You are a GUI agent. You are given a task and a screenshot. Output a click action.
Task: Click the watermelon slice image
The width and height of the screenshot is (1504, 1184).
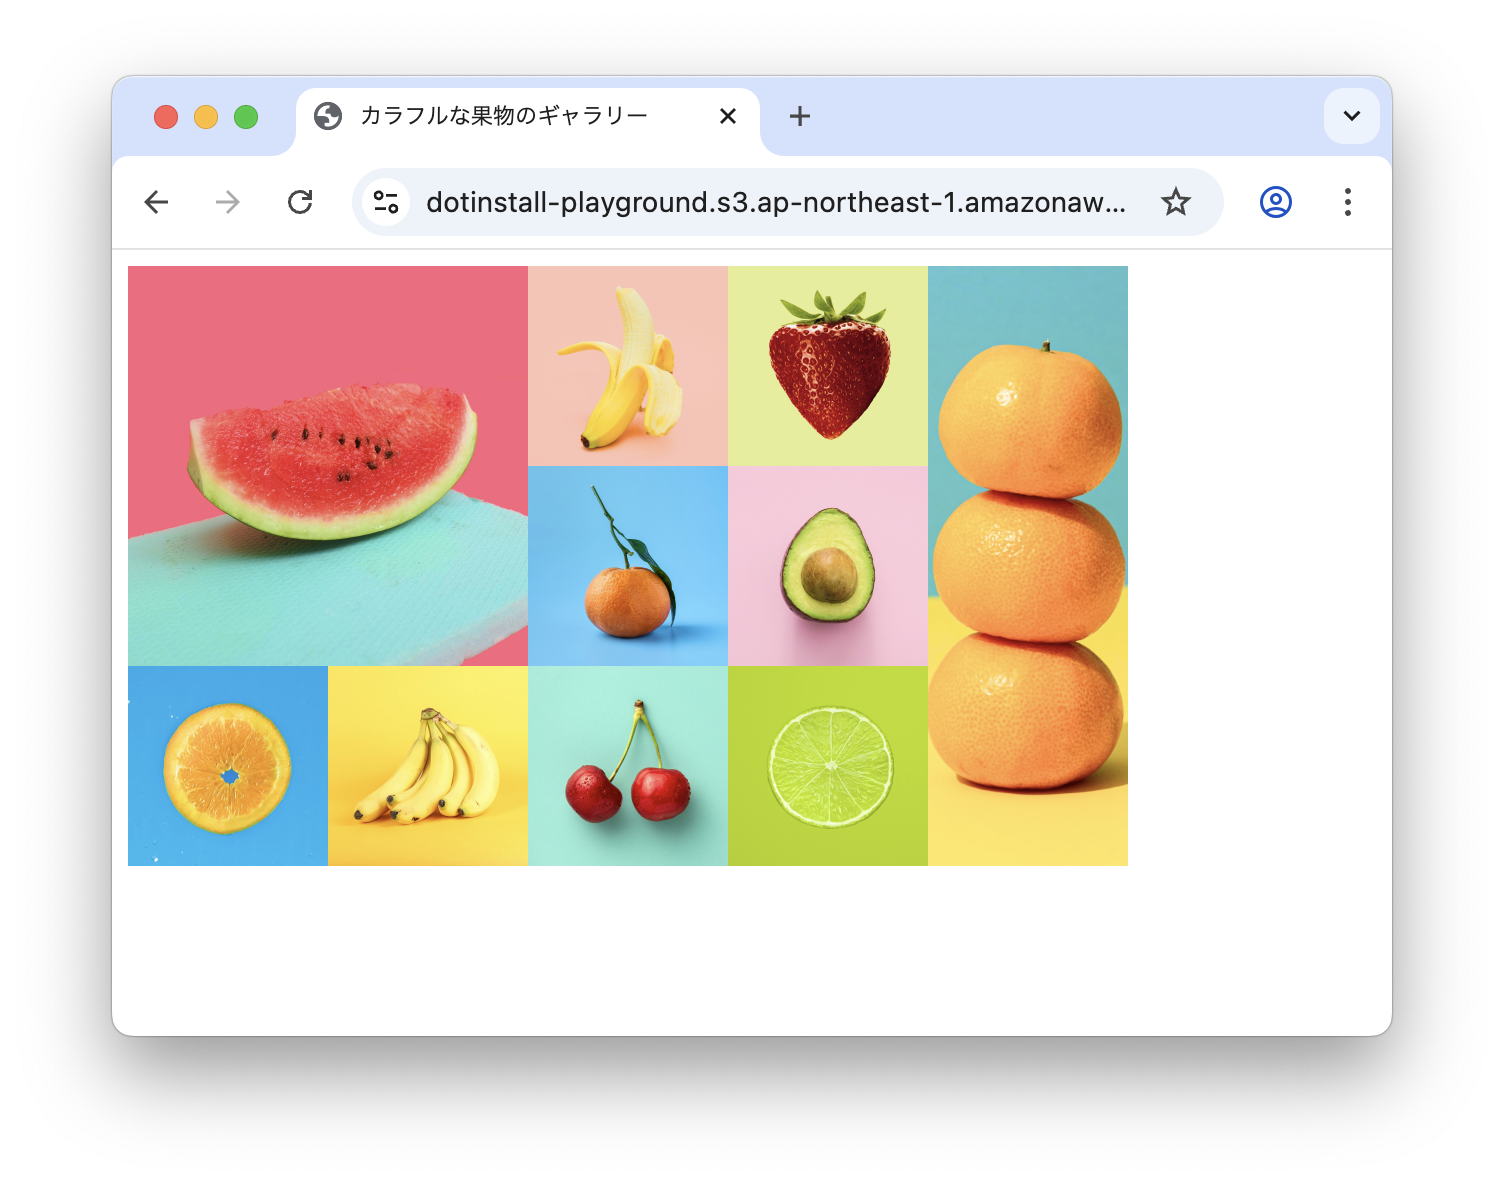coord(328,466)
